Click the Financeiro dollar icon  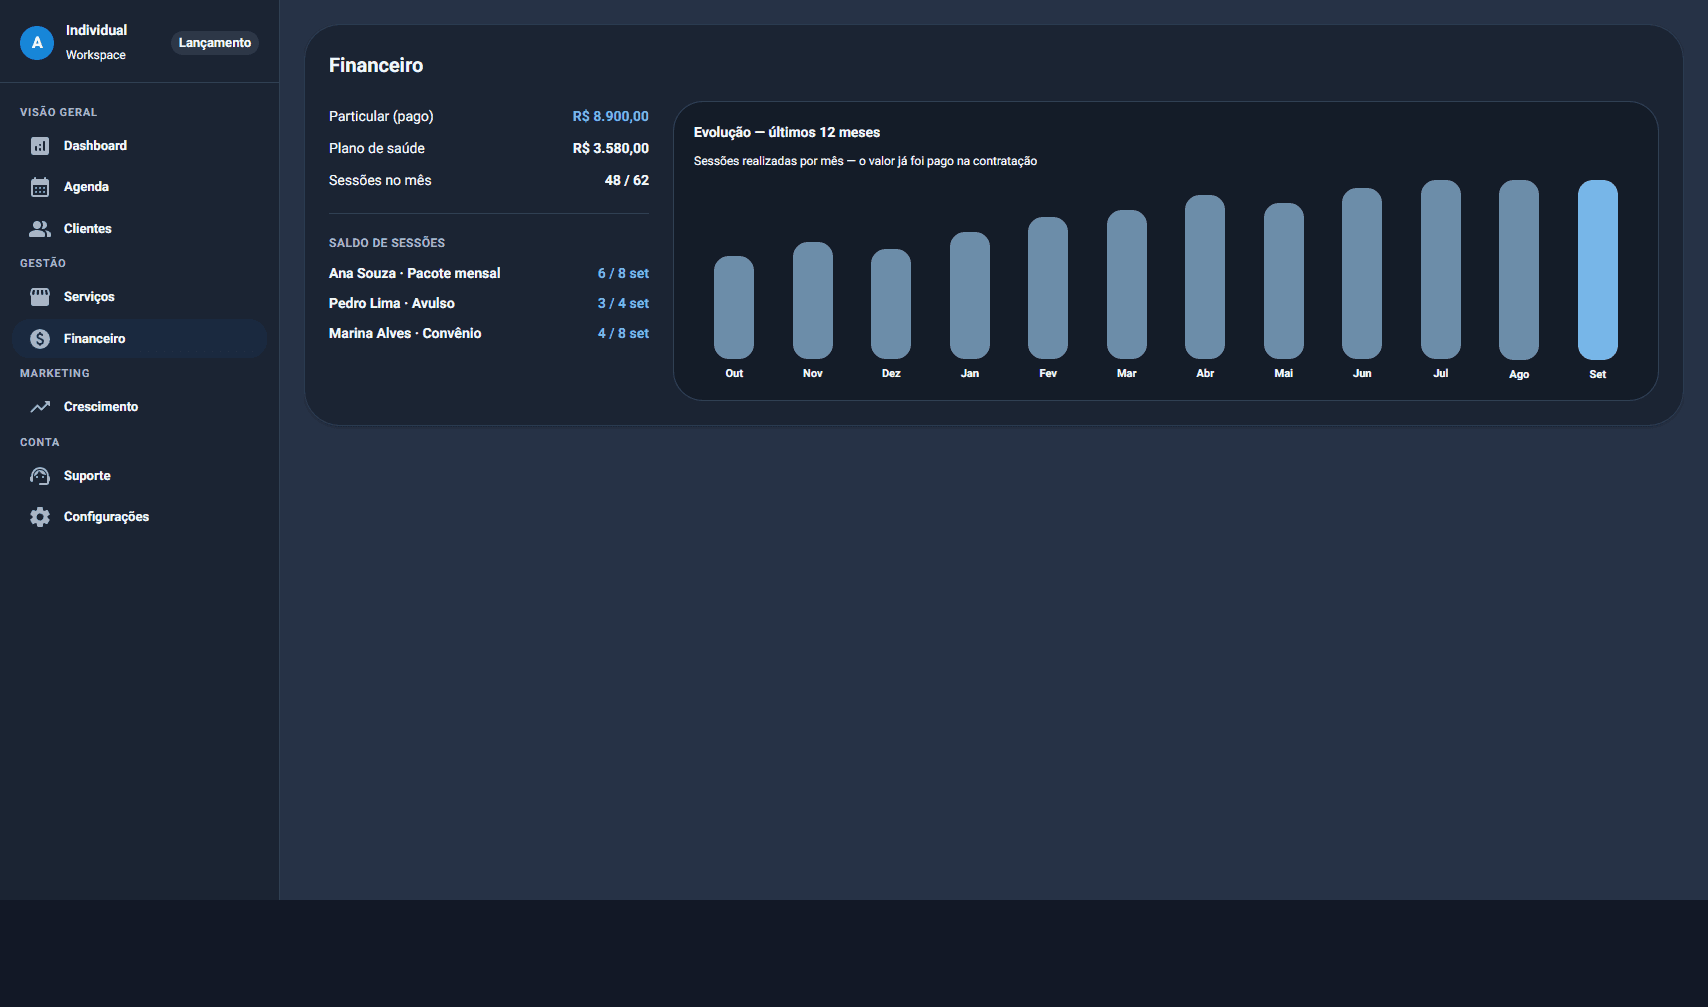(x=40, y=339)
